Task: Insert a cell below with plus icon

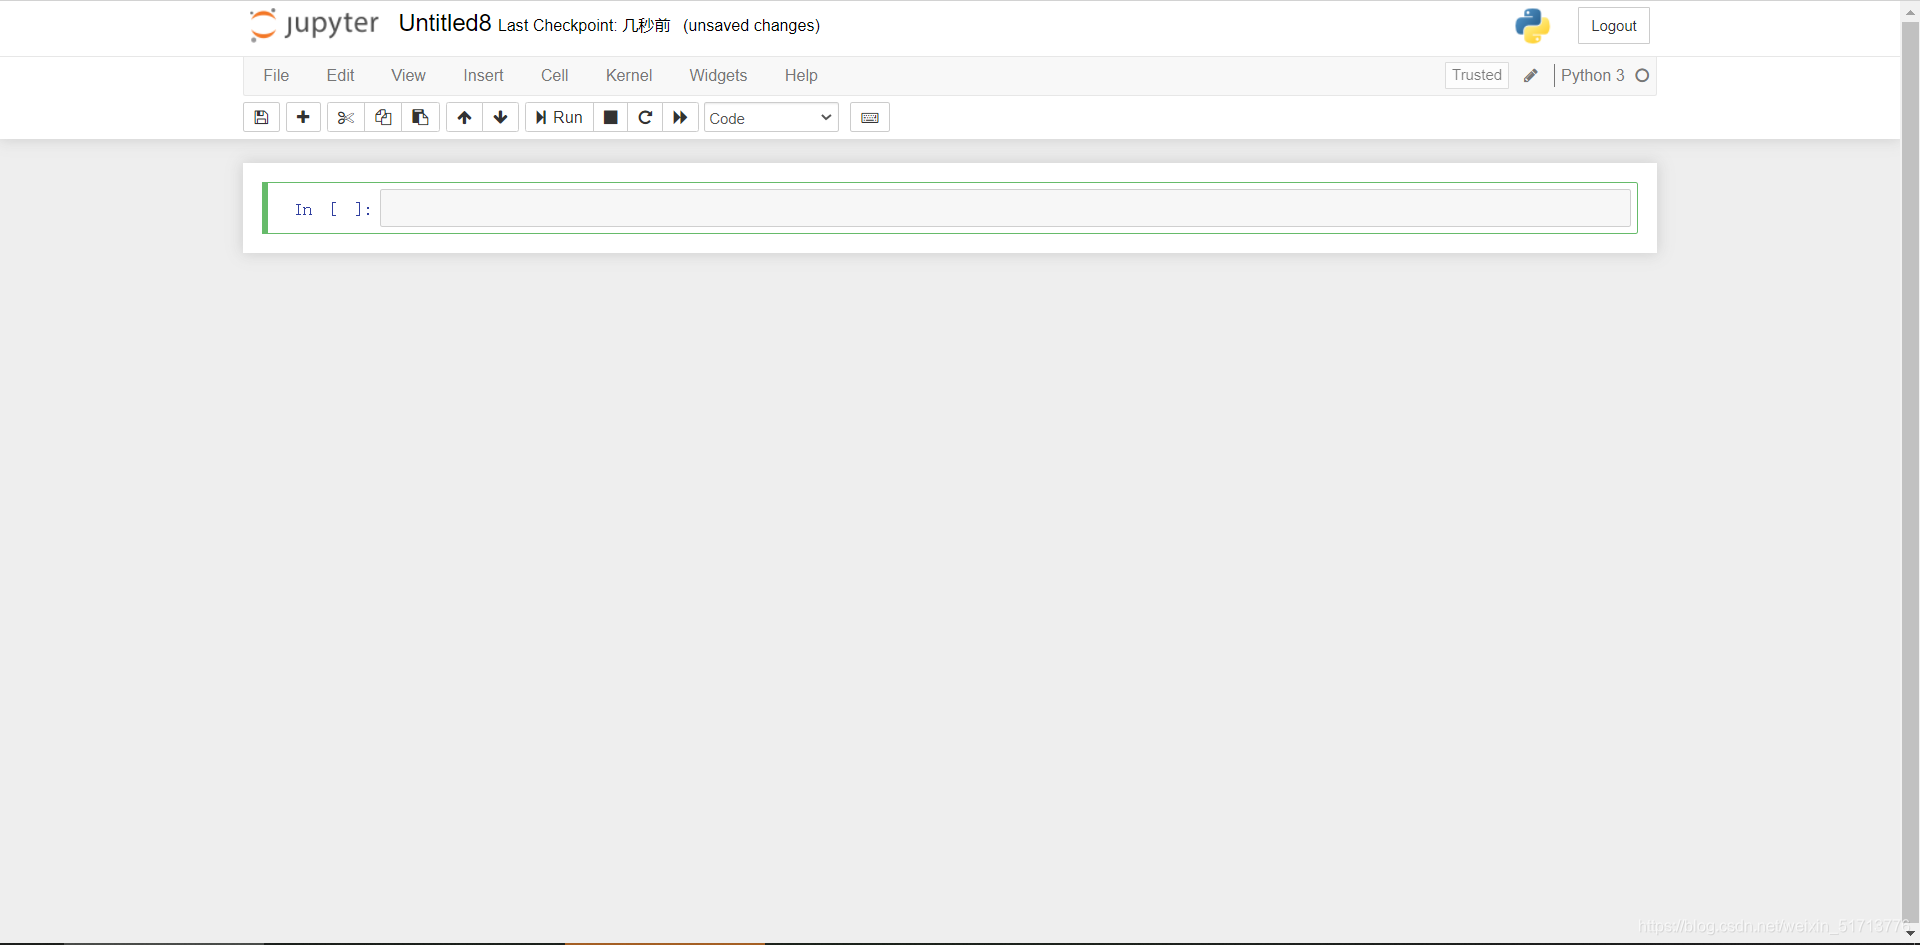Action: 303,118
